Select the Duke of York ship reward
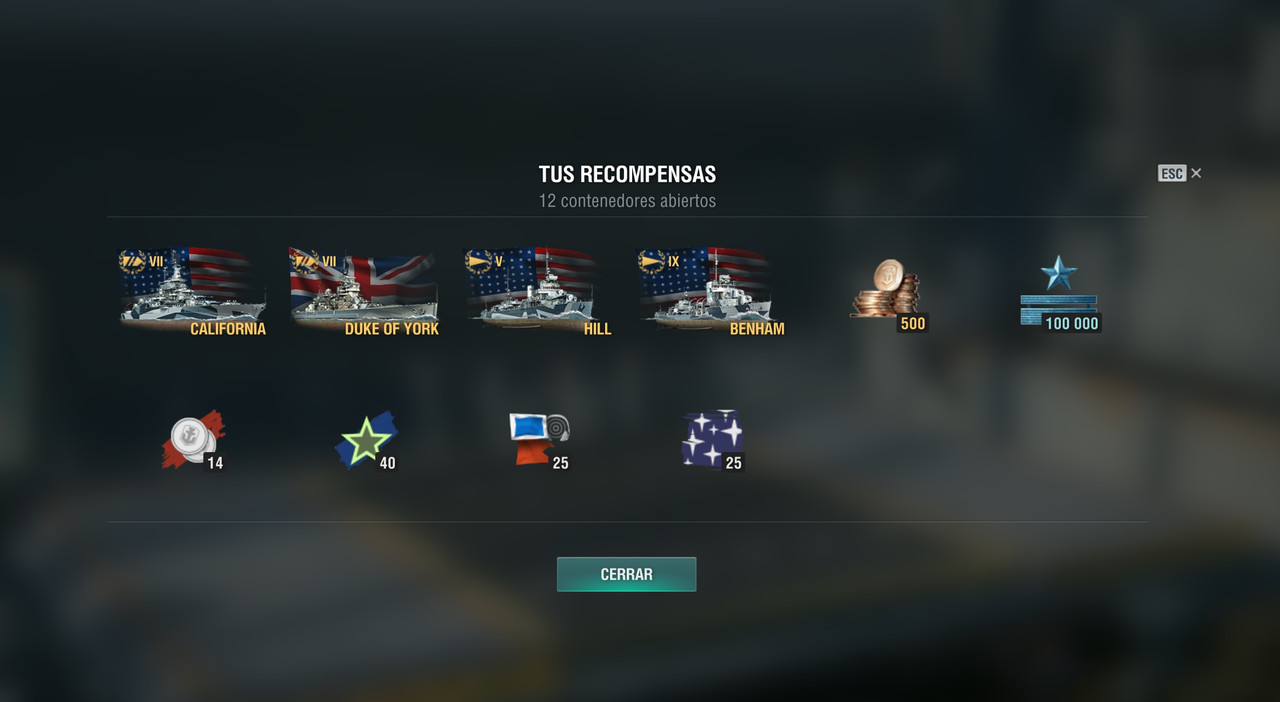This screenshot has height=702, width=1280. pos(365,291)
